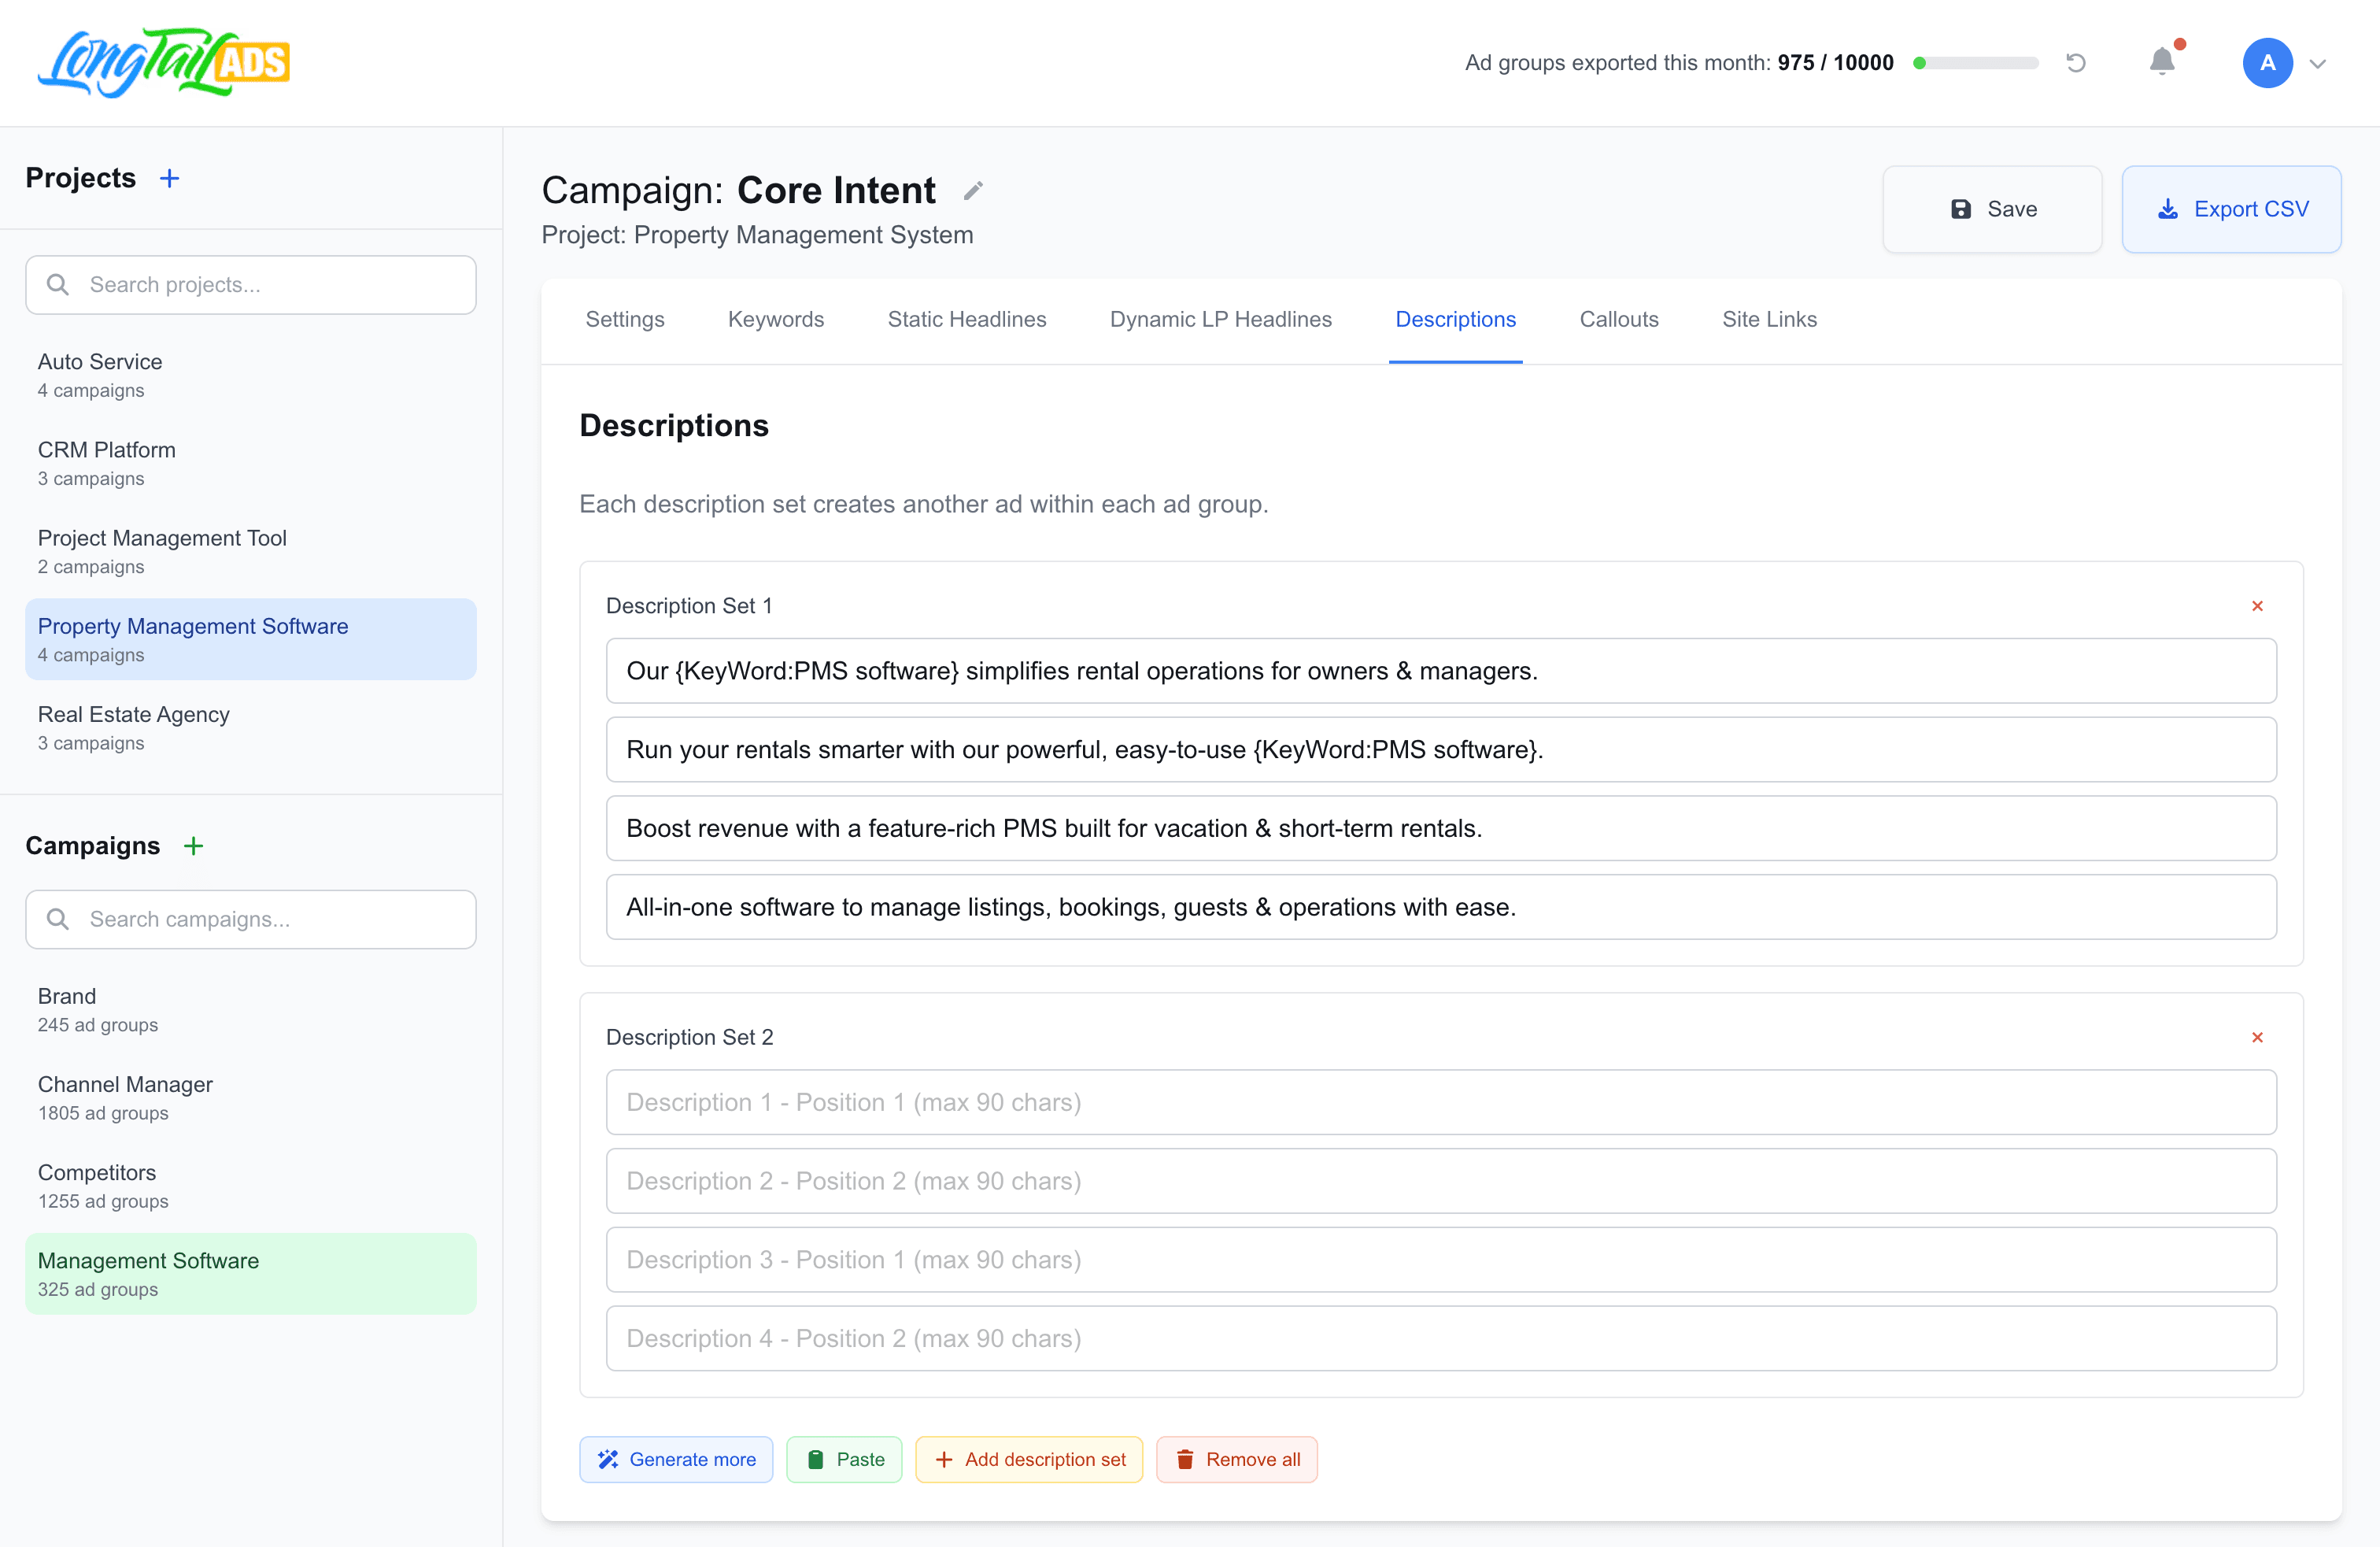Add a new project with plus icon
This screenshot has height=1547, width=2380.
coord(170,178)
